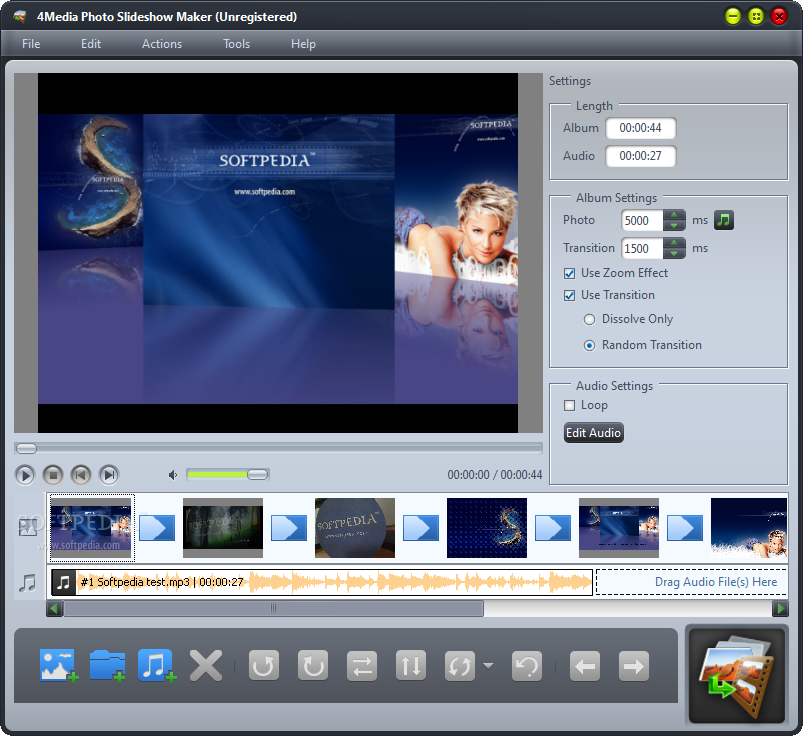Stop the slideshow preview
The image size is (803, 736).
[53, 475]
